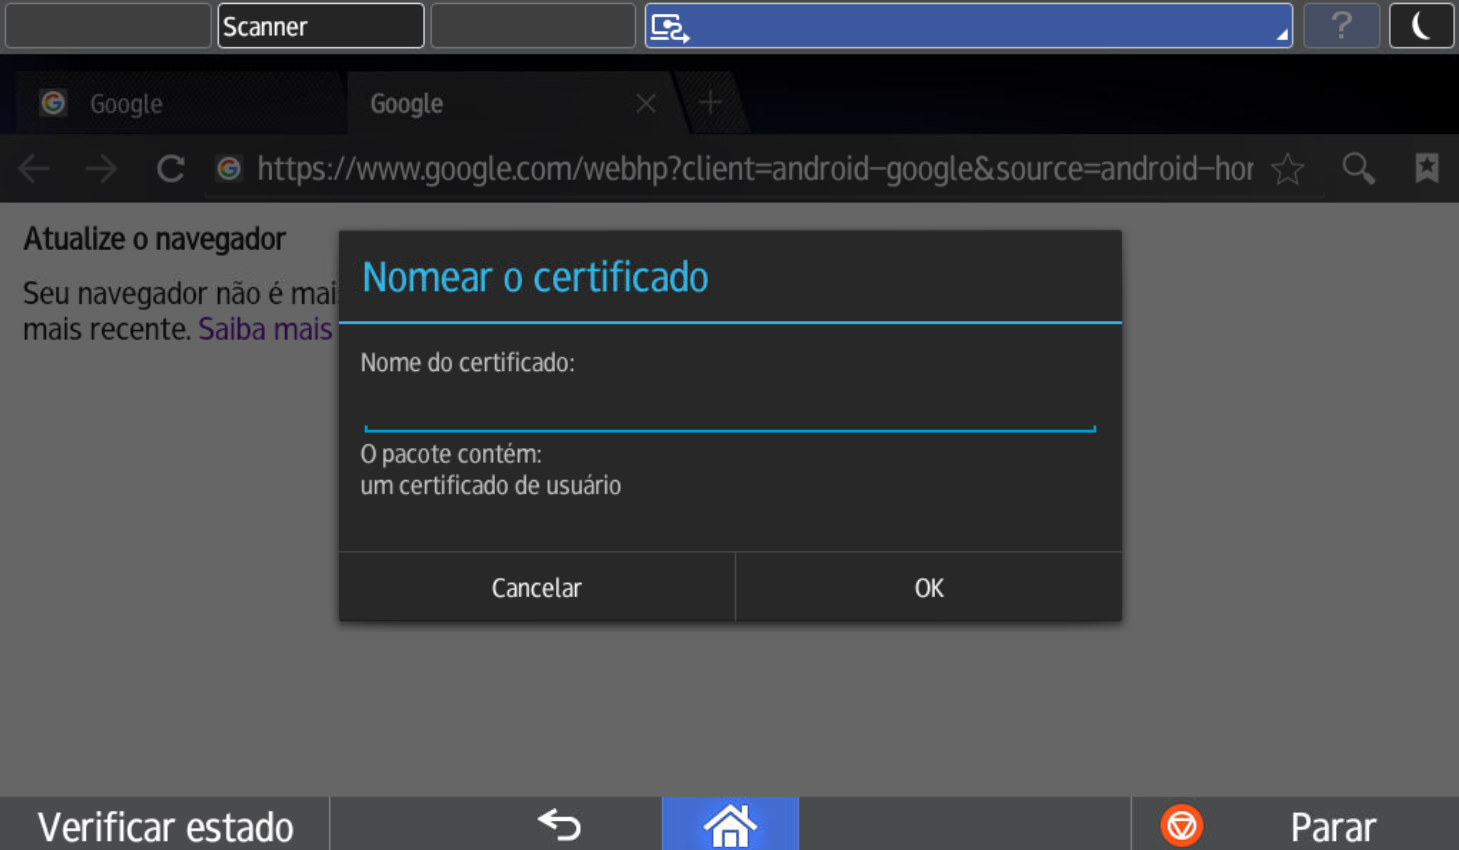Open help with question mark button
This screenshot has height=850, width=1459.
(1341, 26)
